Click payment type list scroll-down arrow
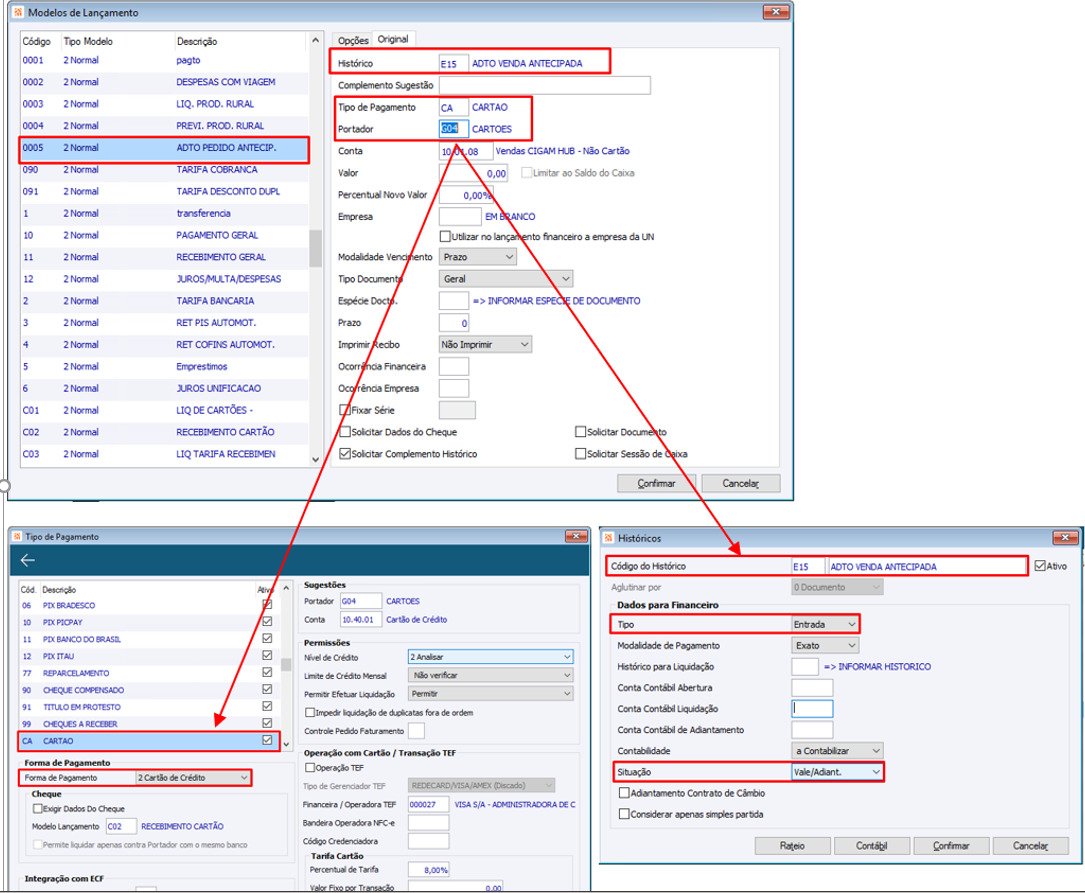This screenshot has width=1085, height=893. tap(286, 744)
